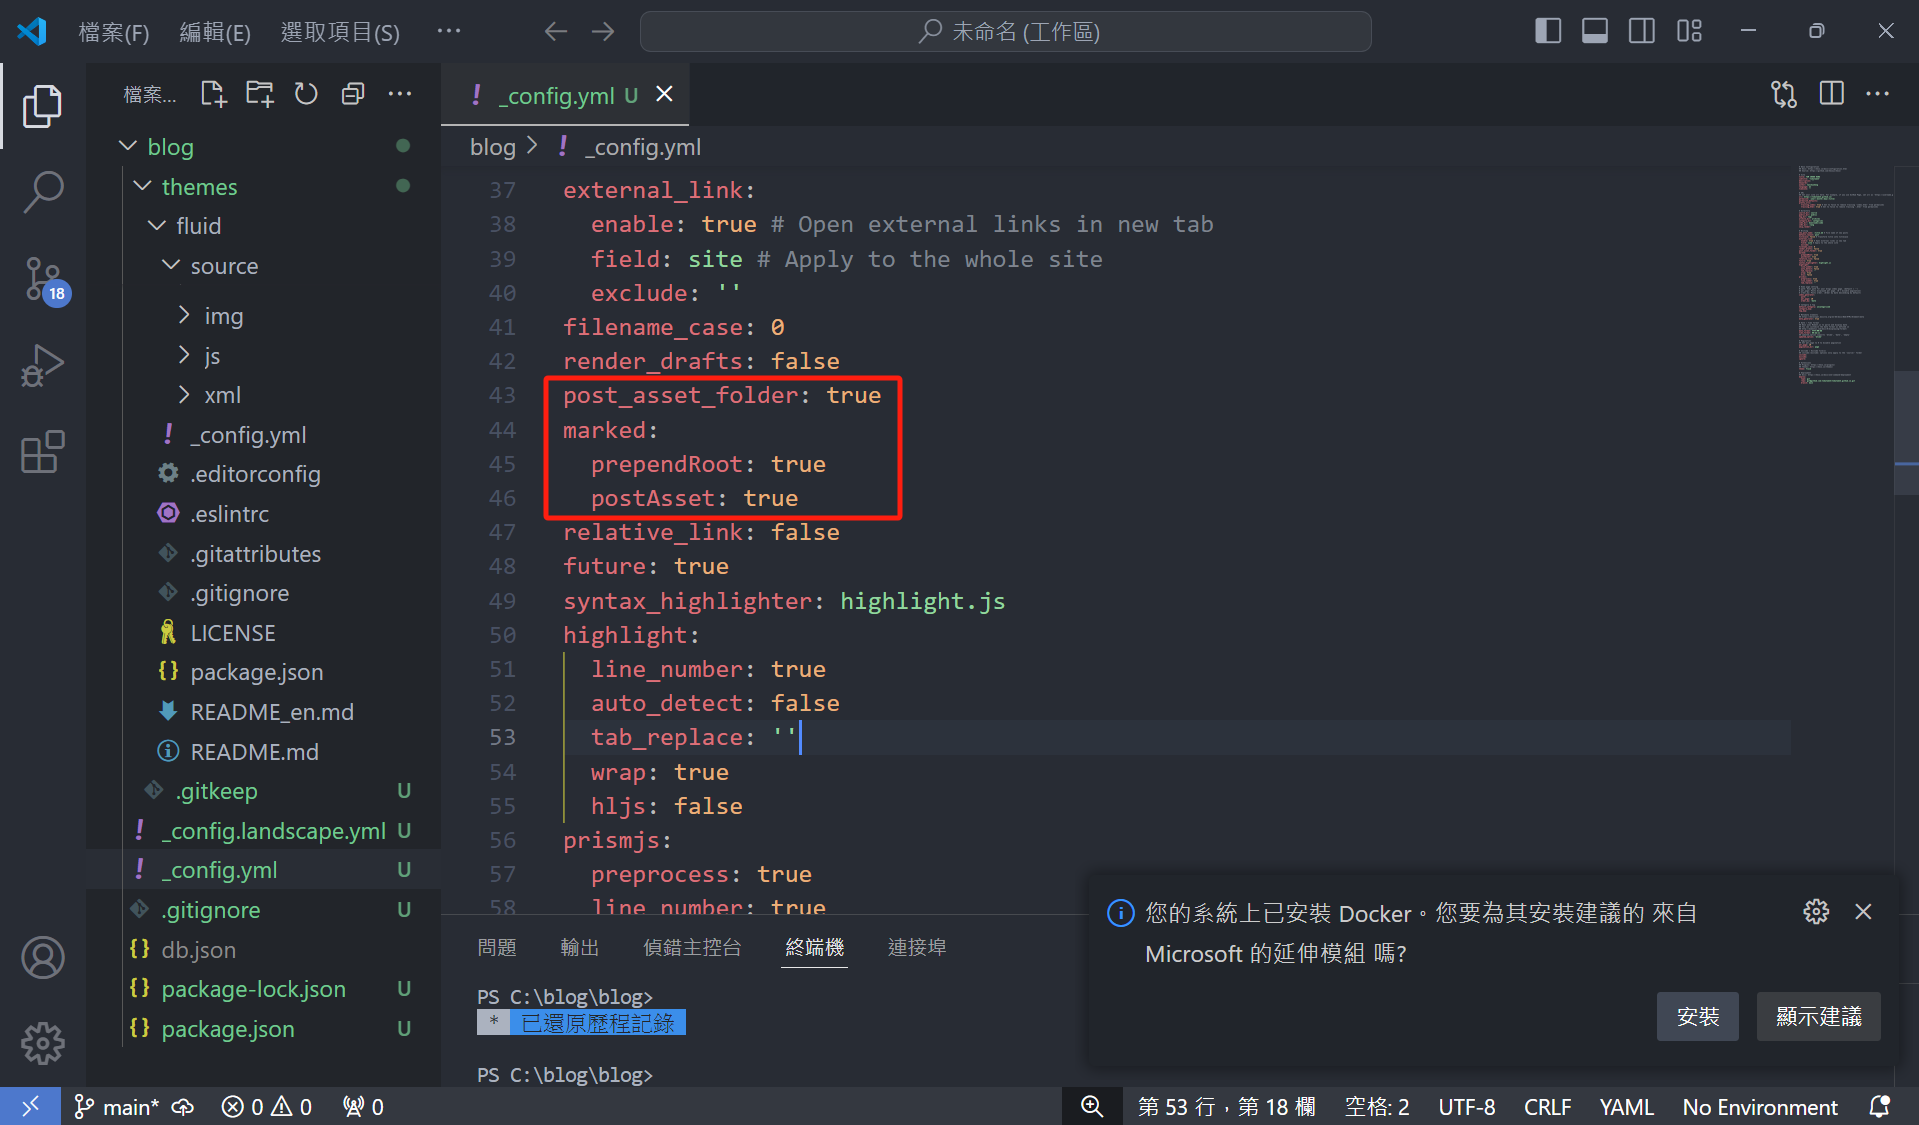This screenshot has height=1125, width=1919.
Task: Open notifications bell in status bar
Action: [x=1880, y=1107]
